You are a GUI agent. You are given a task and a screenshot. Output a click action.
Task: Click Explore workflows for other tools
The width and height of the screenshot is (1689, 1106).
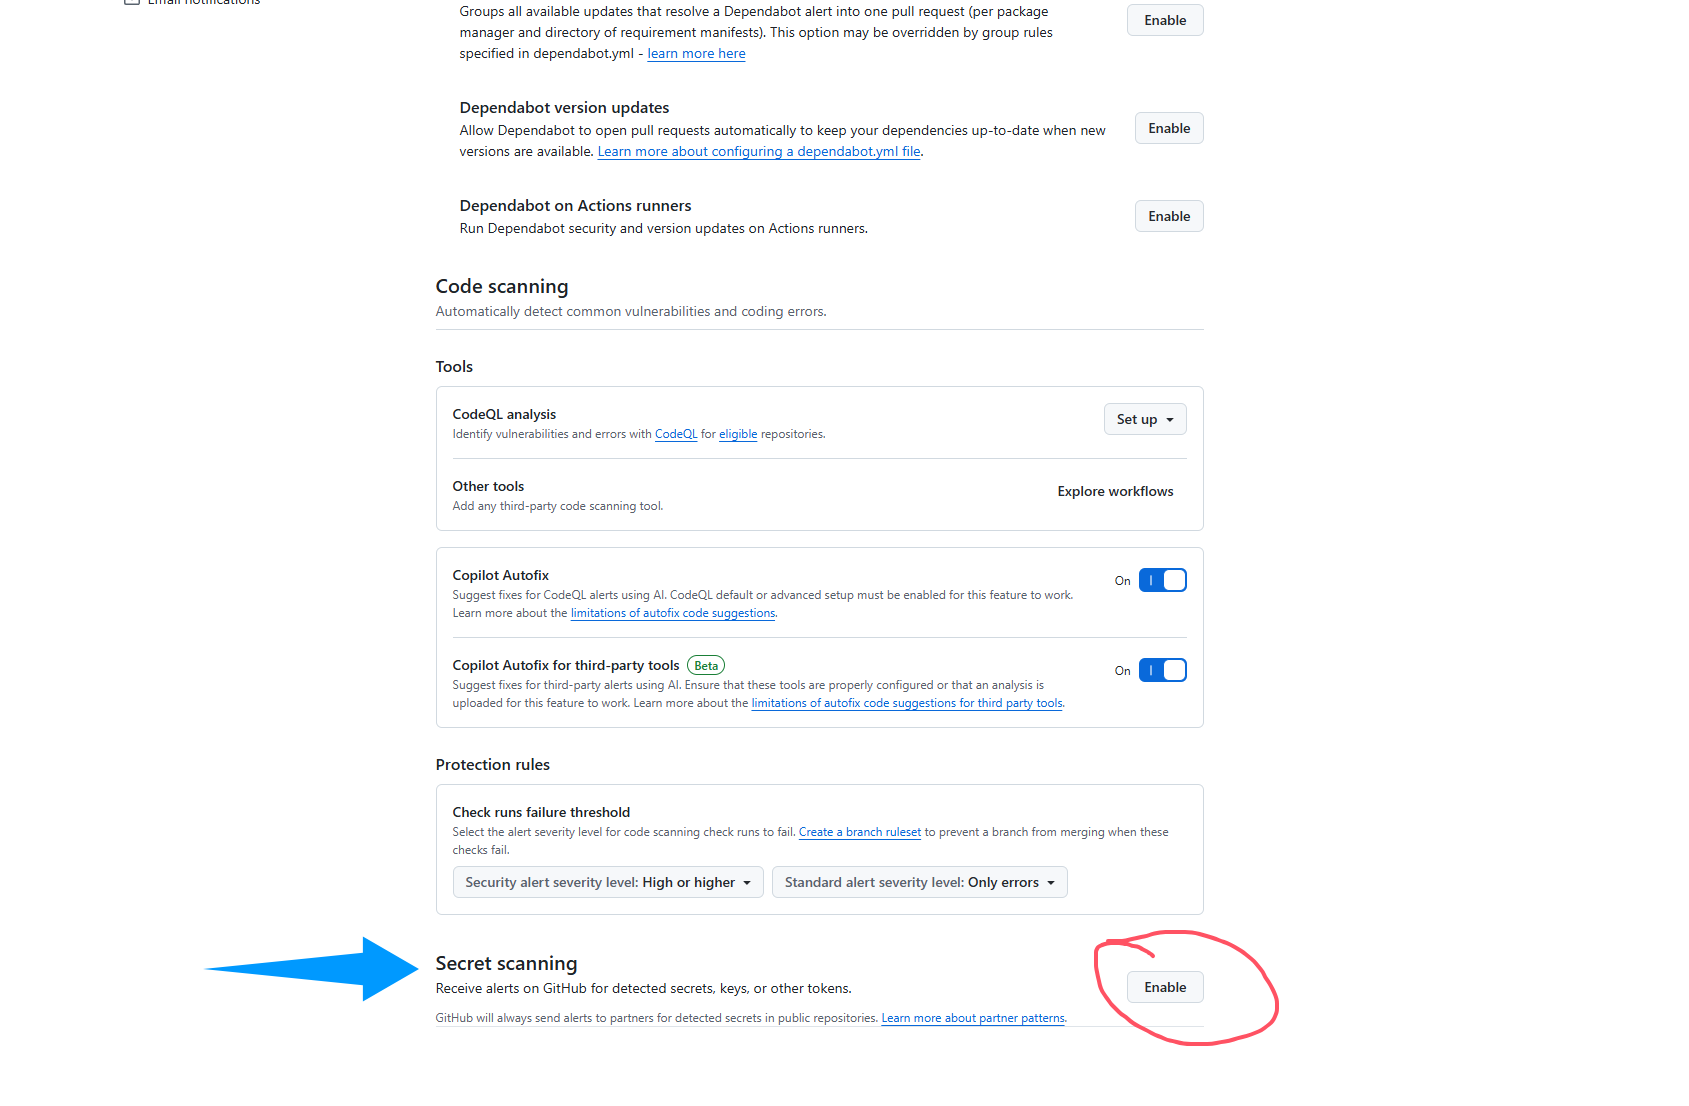point(1115,491)
